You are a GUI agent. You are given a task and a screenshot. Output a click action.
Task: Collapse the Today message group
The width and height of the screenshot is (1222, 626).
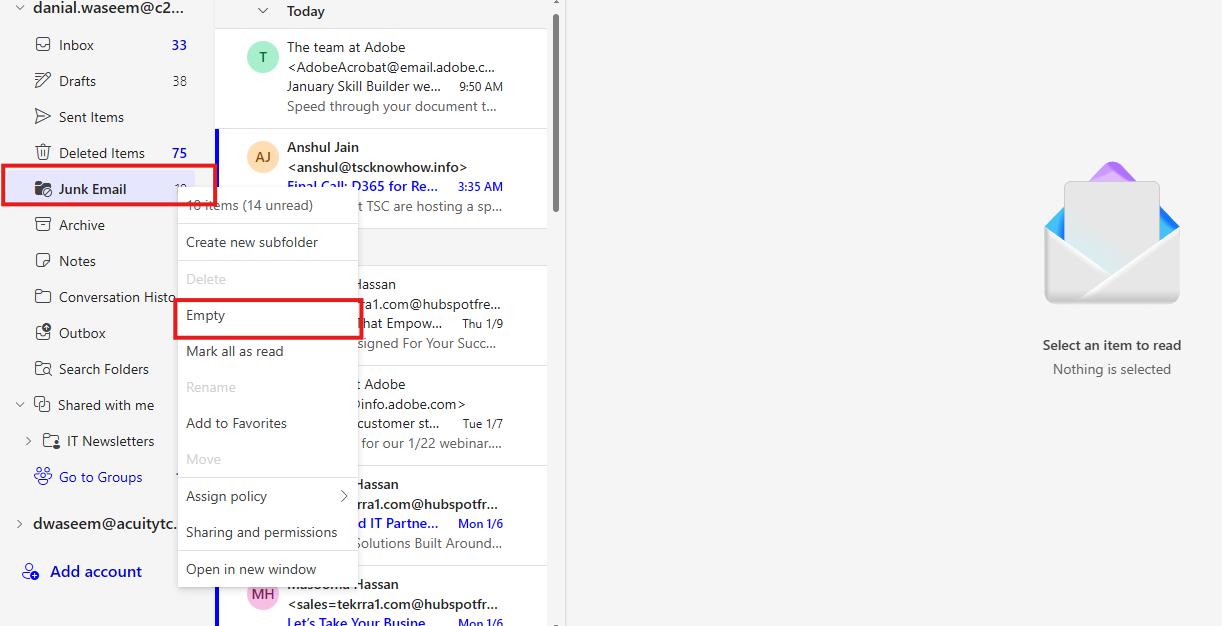tap(263, 11)
